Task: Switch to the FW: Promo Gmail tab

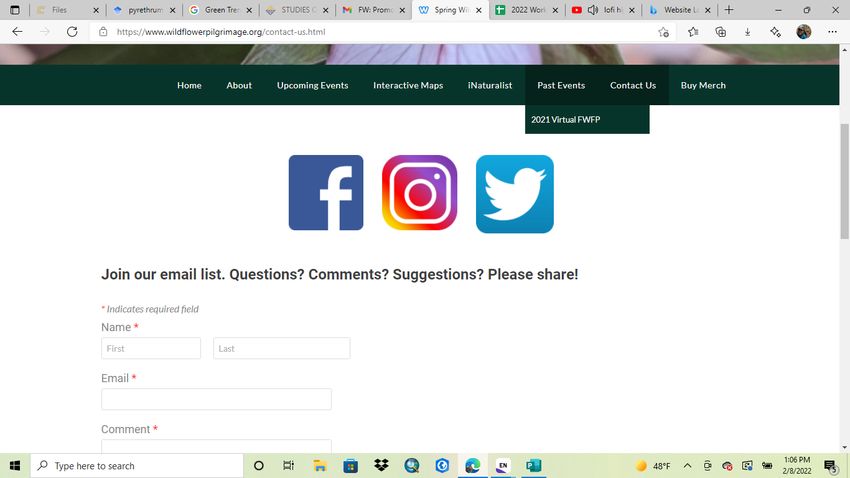Action: point(372,10)
